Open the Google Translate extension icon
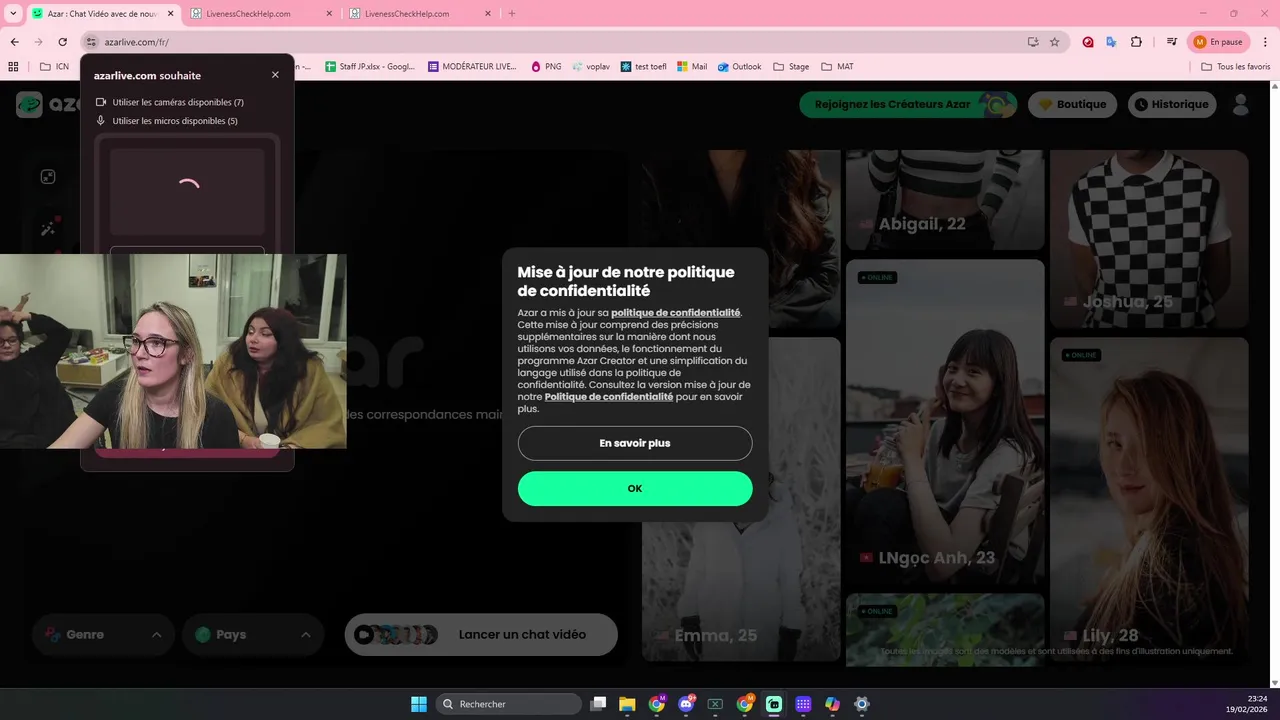 [x=1111, y=42]
